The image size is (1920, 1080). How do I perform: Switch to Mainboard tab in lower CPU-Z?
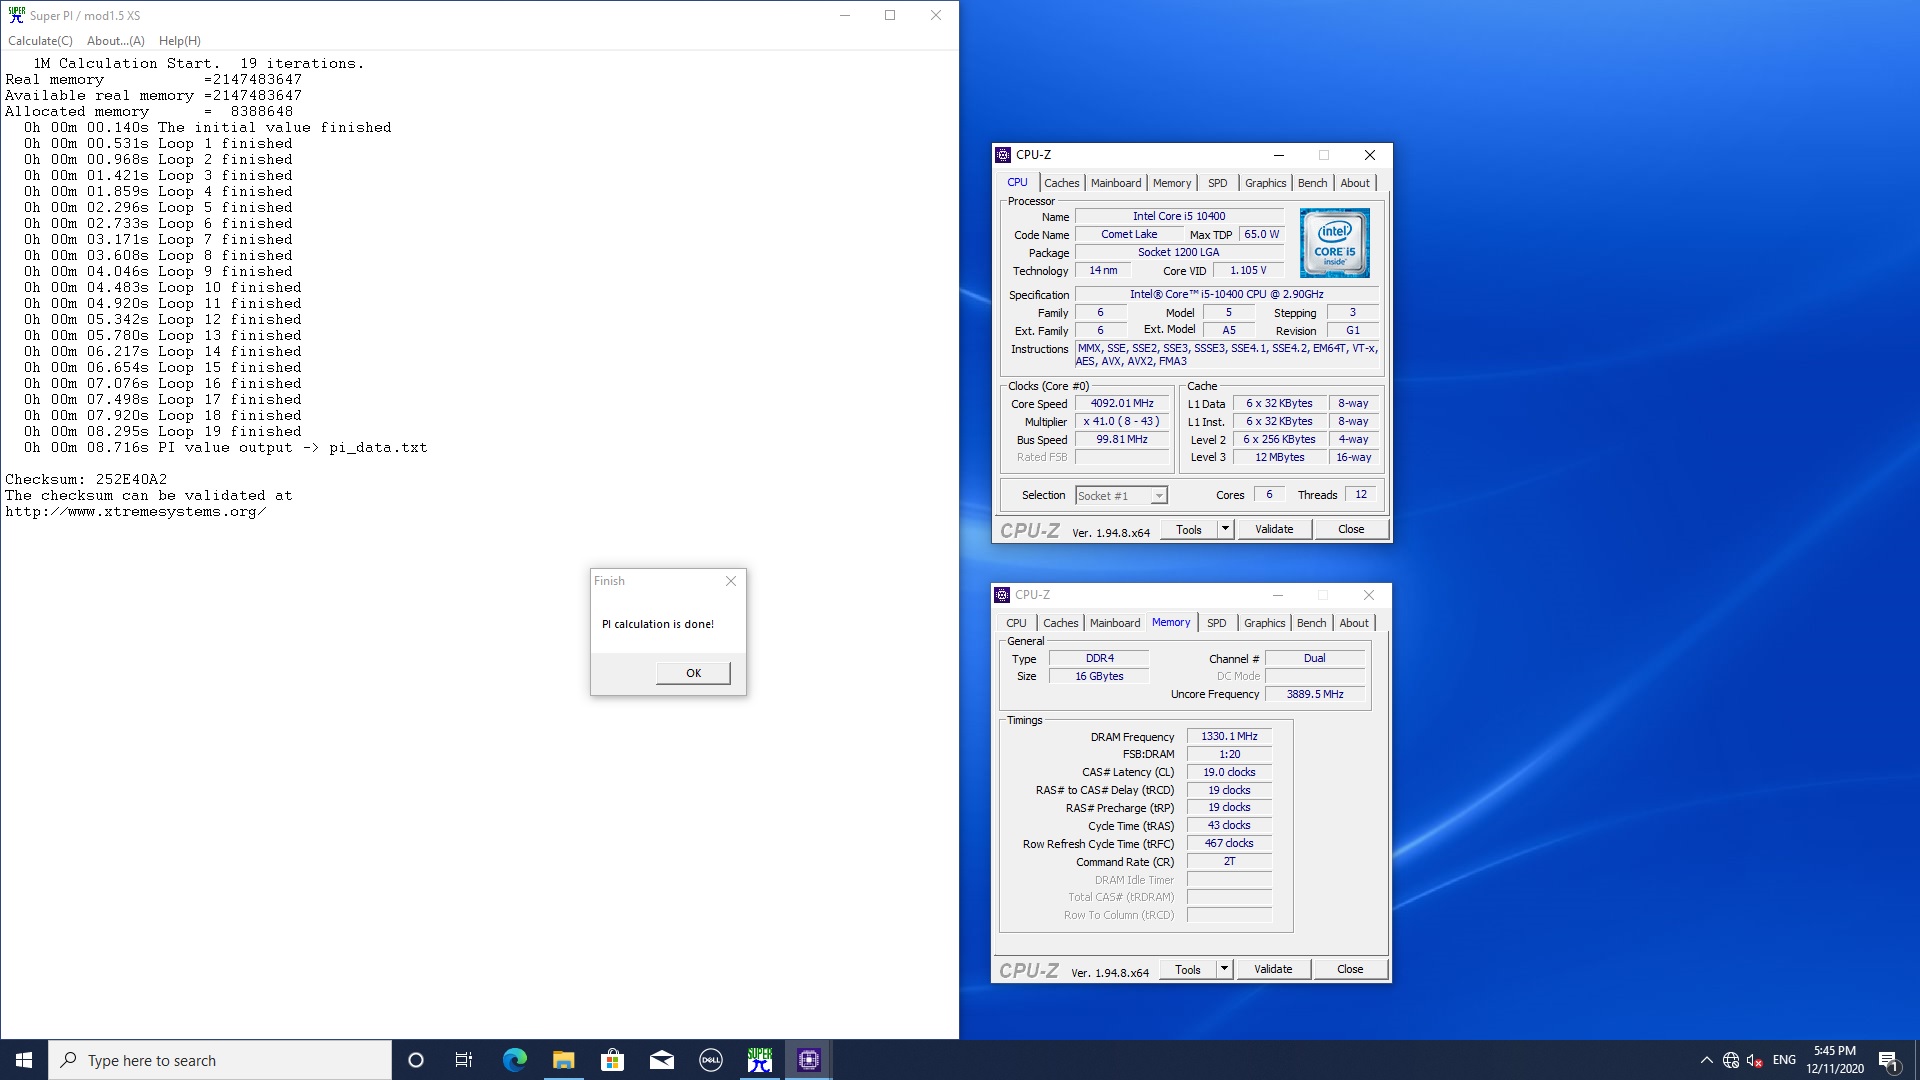[x=1115, y=623]
